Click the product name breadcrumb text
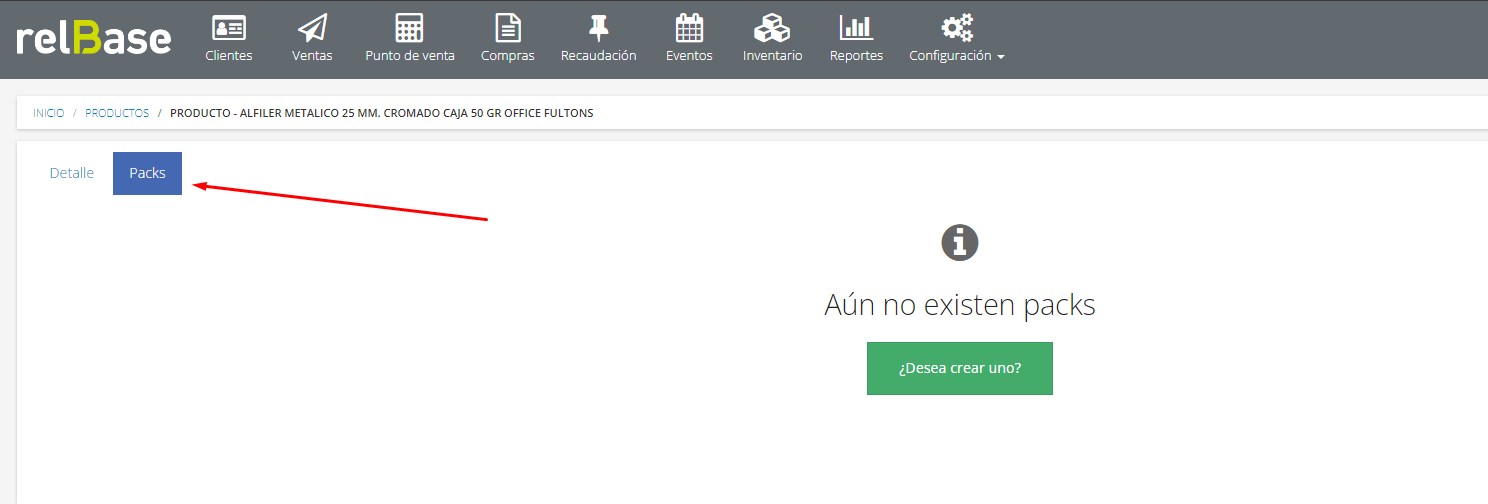 382,113
